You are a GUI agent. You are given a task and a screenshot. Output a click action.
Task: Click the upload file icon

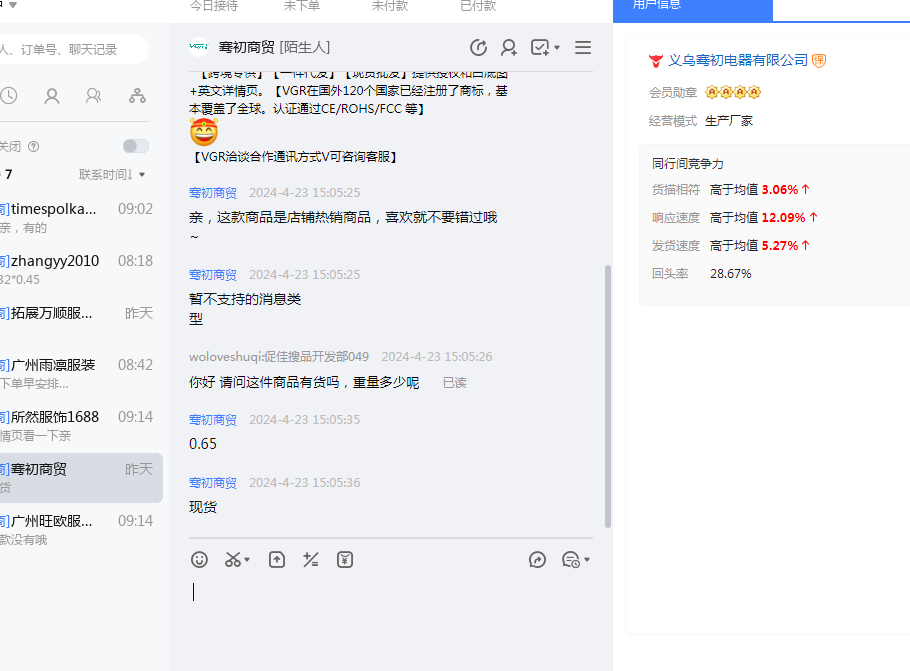277,560
